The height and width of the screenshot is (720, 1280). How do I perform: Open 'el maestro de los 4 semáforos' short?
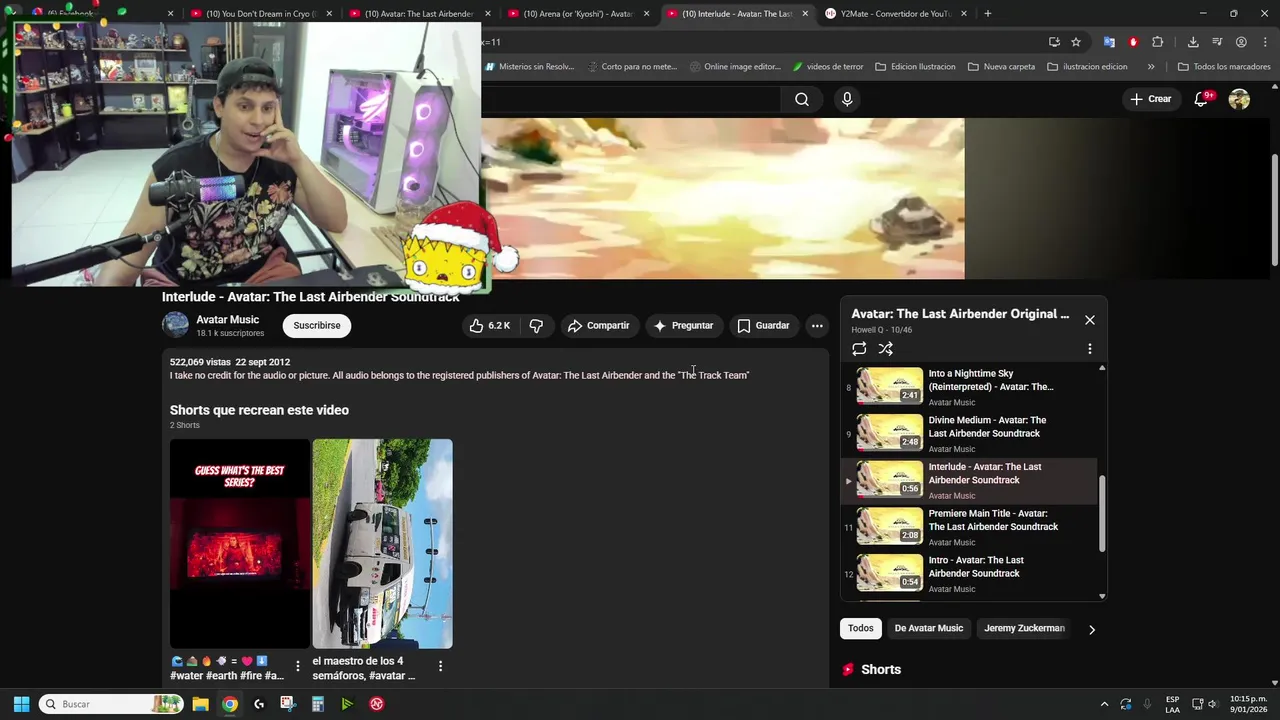coord(382,544)
